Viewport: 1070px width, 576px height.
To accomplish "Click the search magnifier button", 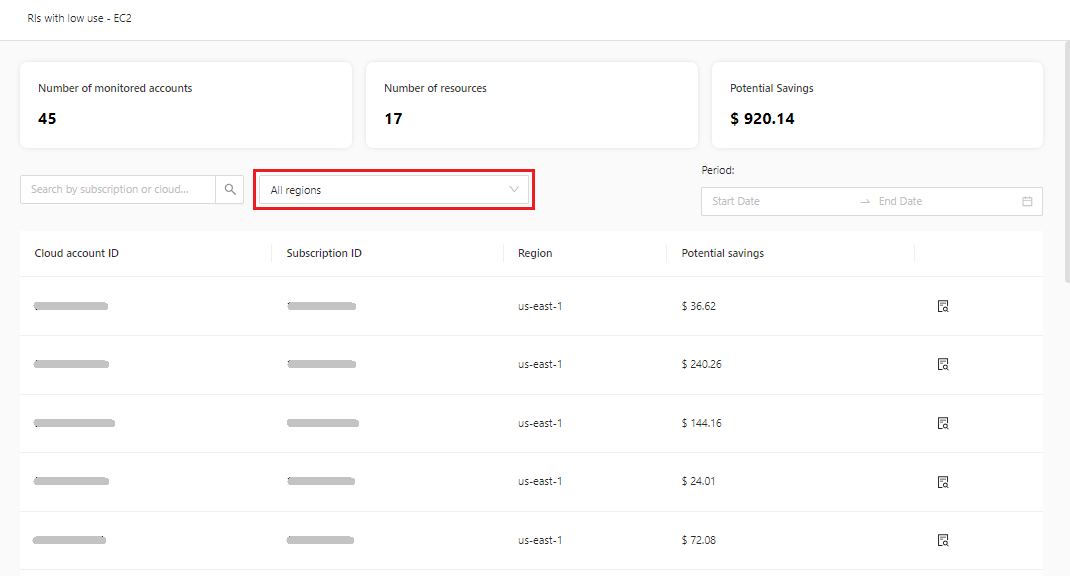I will pyautogui.click(x=230, y=189).
